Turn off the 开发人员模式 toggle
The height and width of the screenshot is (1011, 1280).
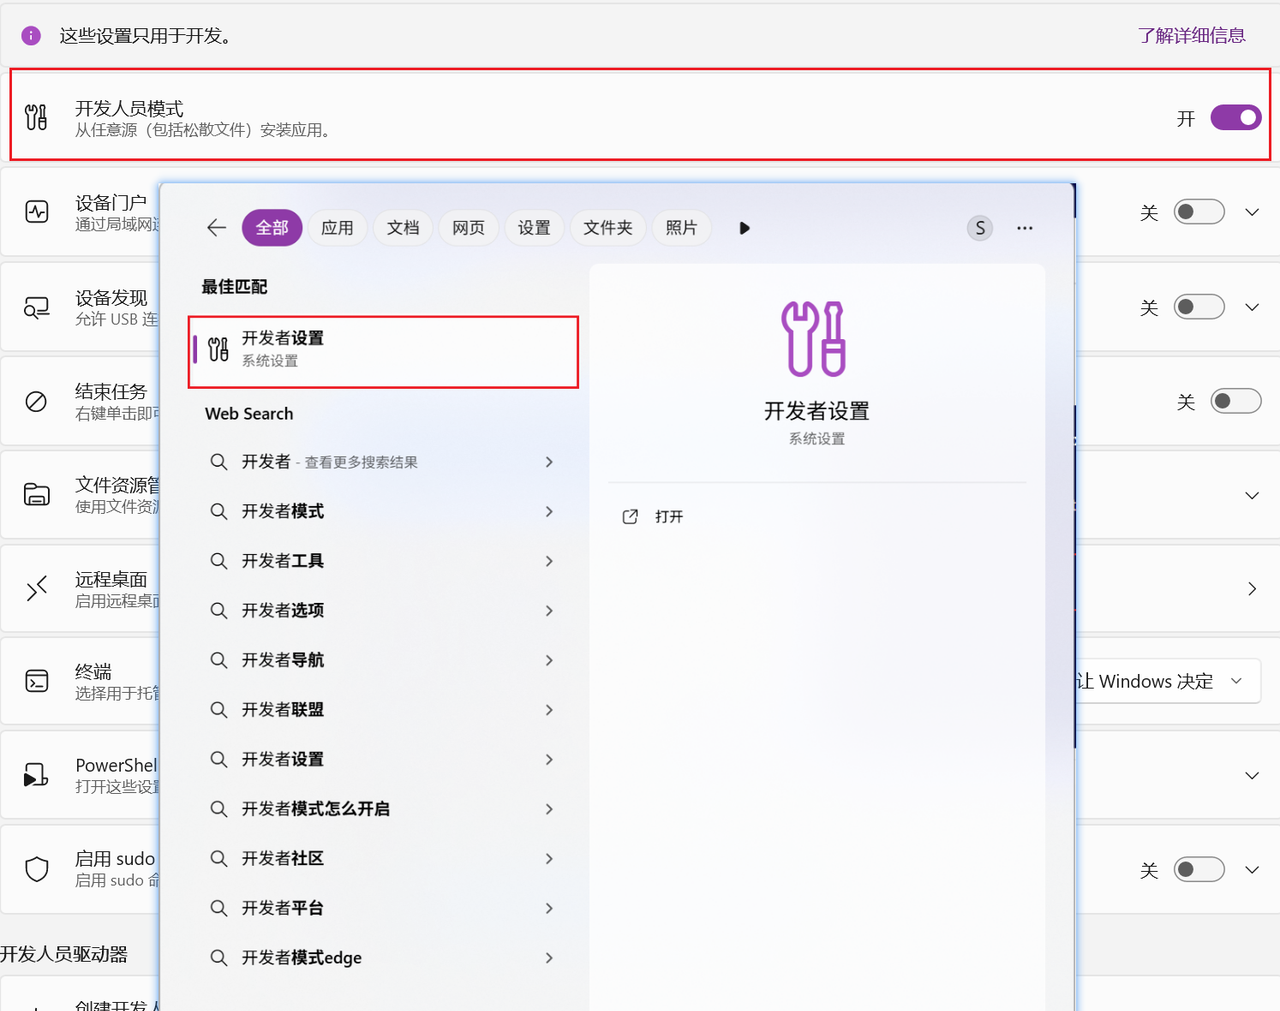[x=1235, y=117]
